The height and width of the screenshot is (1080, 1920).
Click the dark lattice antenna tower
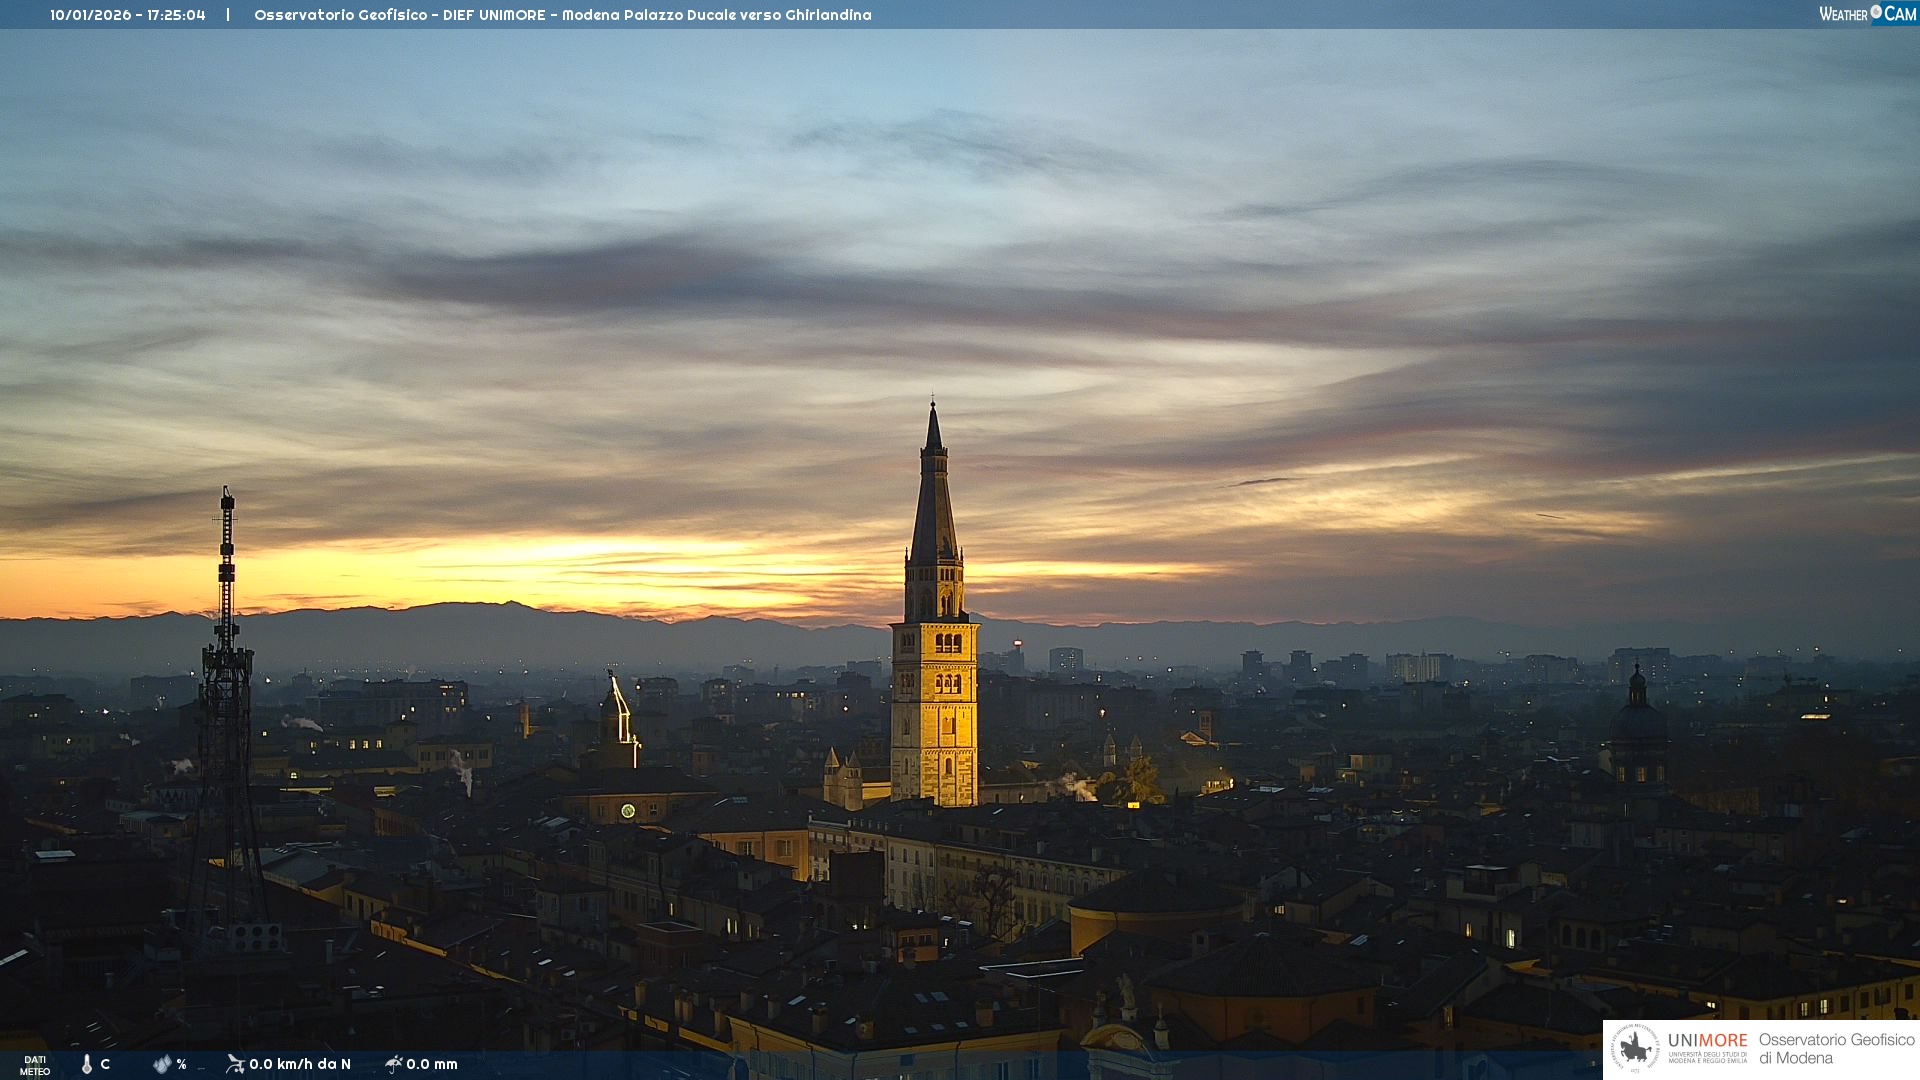click(227, 700)
